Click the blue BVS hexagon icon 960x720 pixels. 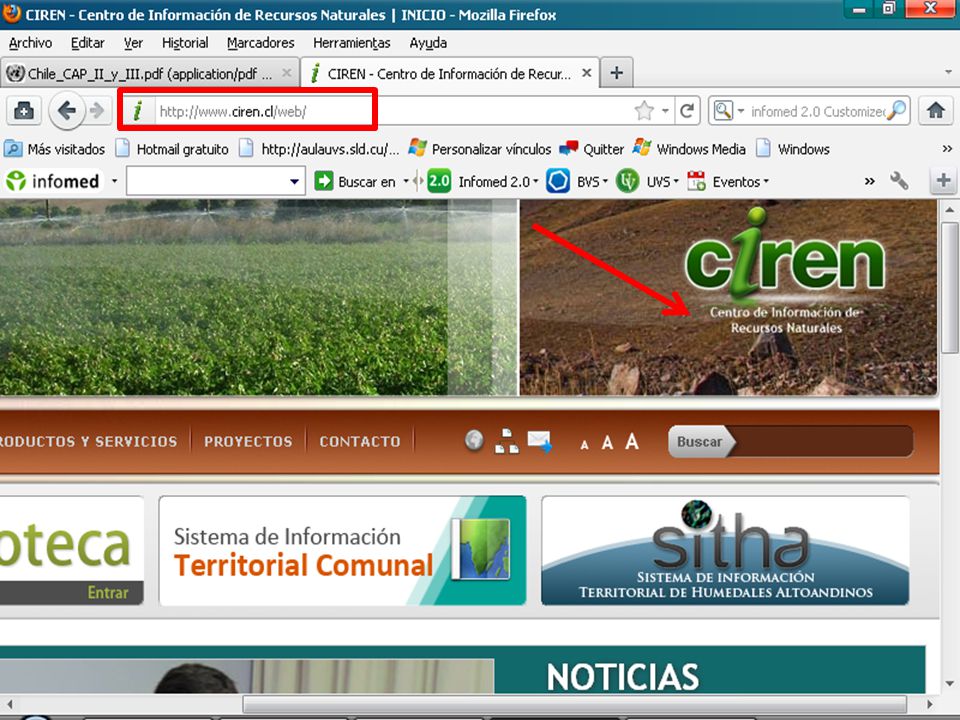[x=557, y=181]
